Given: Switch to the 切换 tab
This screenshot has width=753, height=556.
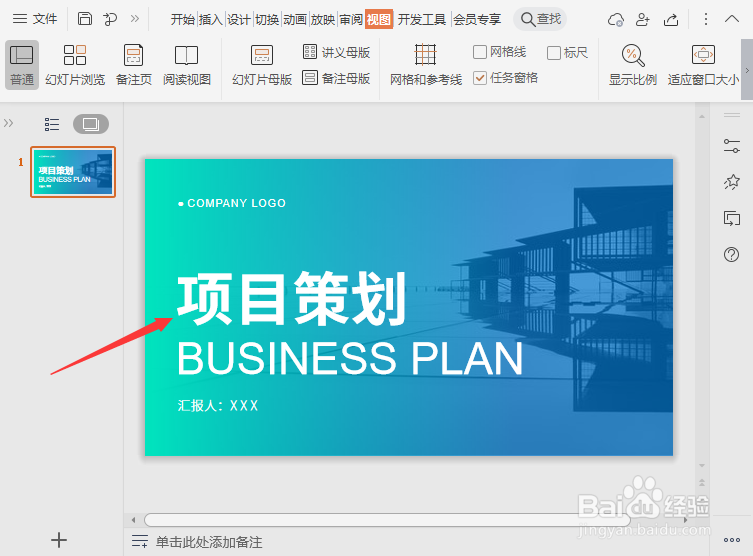Looking at the screenshot, I should coord(267,20).
